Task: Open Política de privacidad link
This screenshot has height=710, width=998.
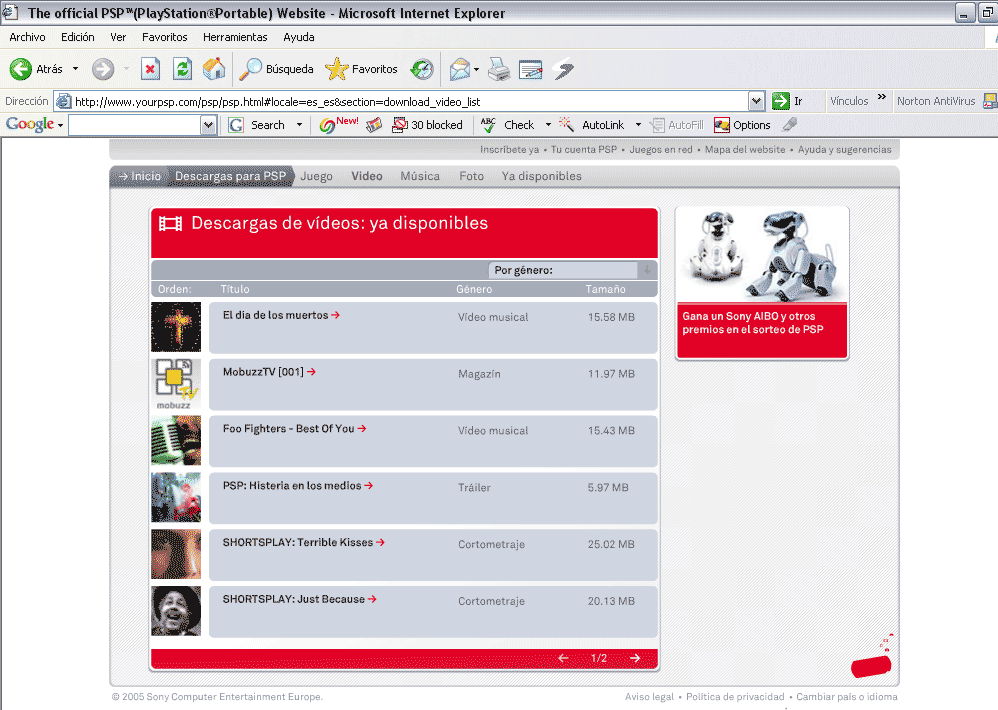Action: (x=735, y=697)
